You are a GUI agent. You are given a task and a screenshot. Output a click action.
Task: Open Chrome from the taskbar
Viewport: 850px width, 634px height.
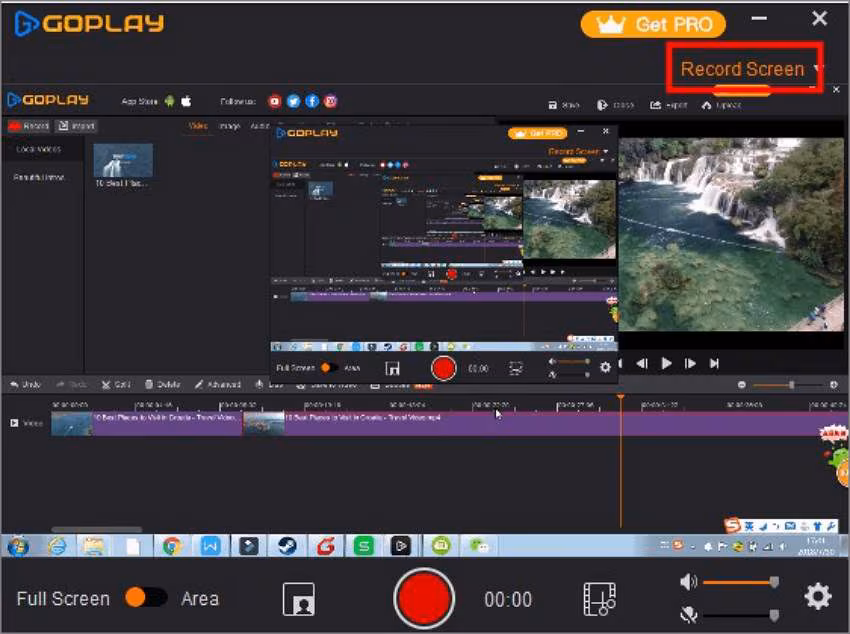click(x=171, y=546)
